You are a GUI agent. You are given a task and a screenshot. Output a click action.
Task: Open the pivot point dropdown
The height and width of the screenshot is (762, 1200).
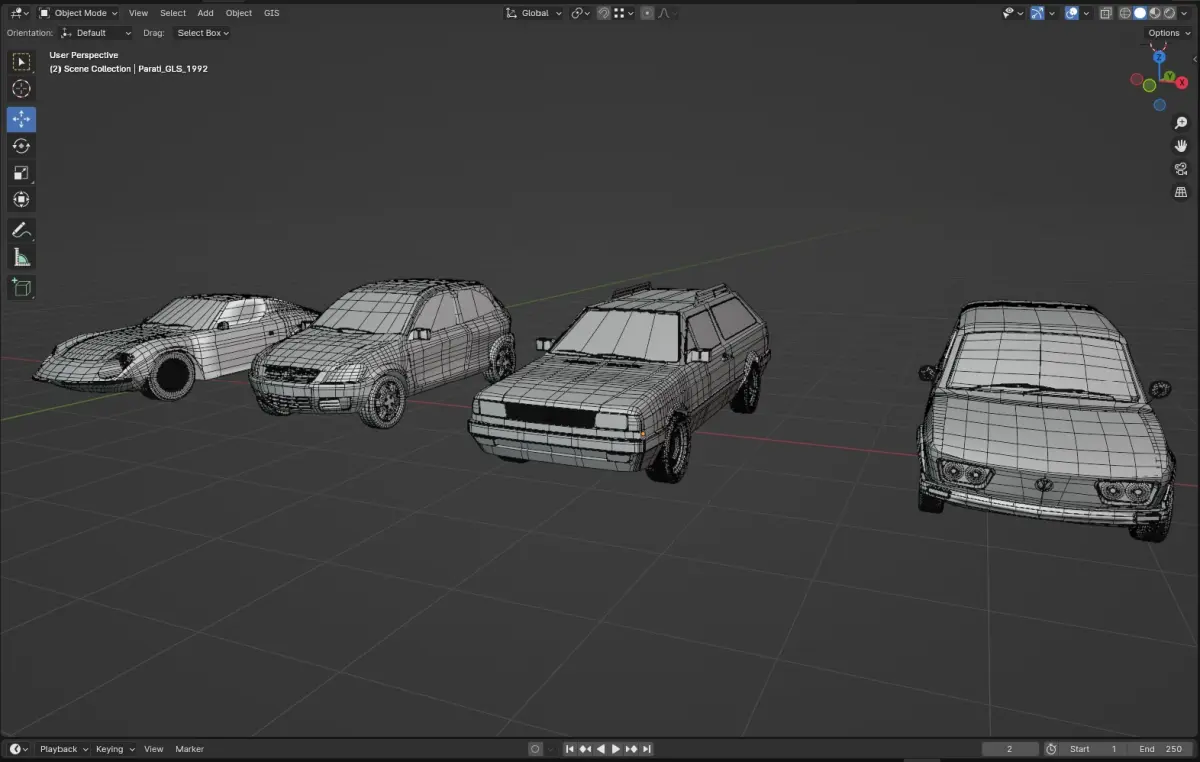click(x=581, y=13)
